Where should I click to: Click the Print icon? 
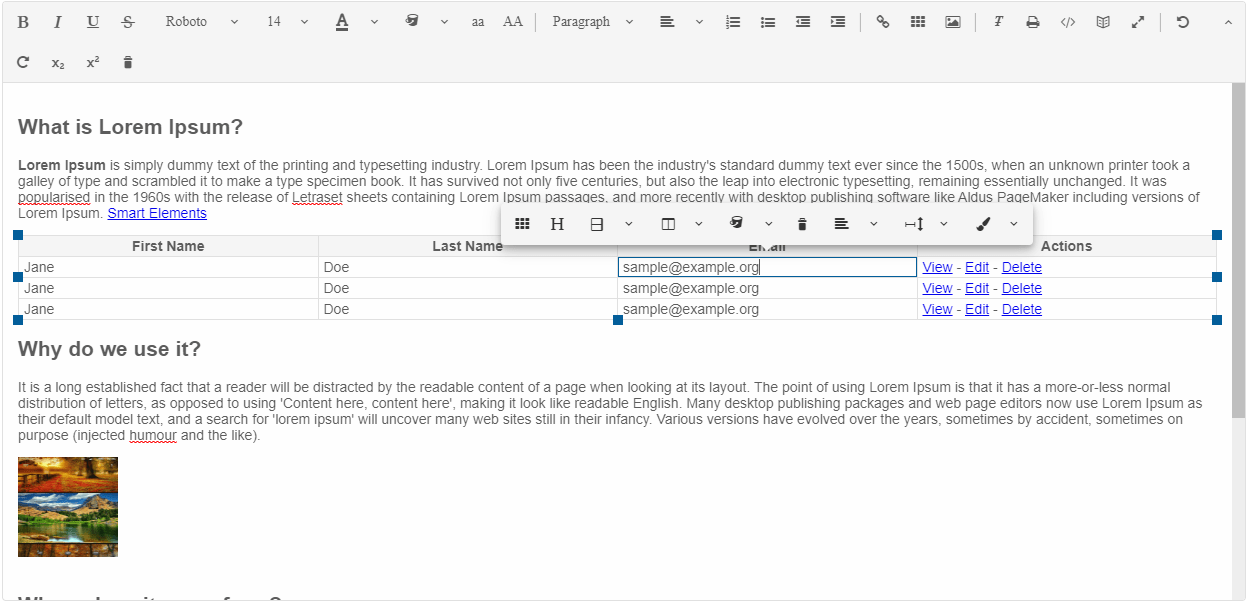click(x=1033, y=21)
